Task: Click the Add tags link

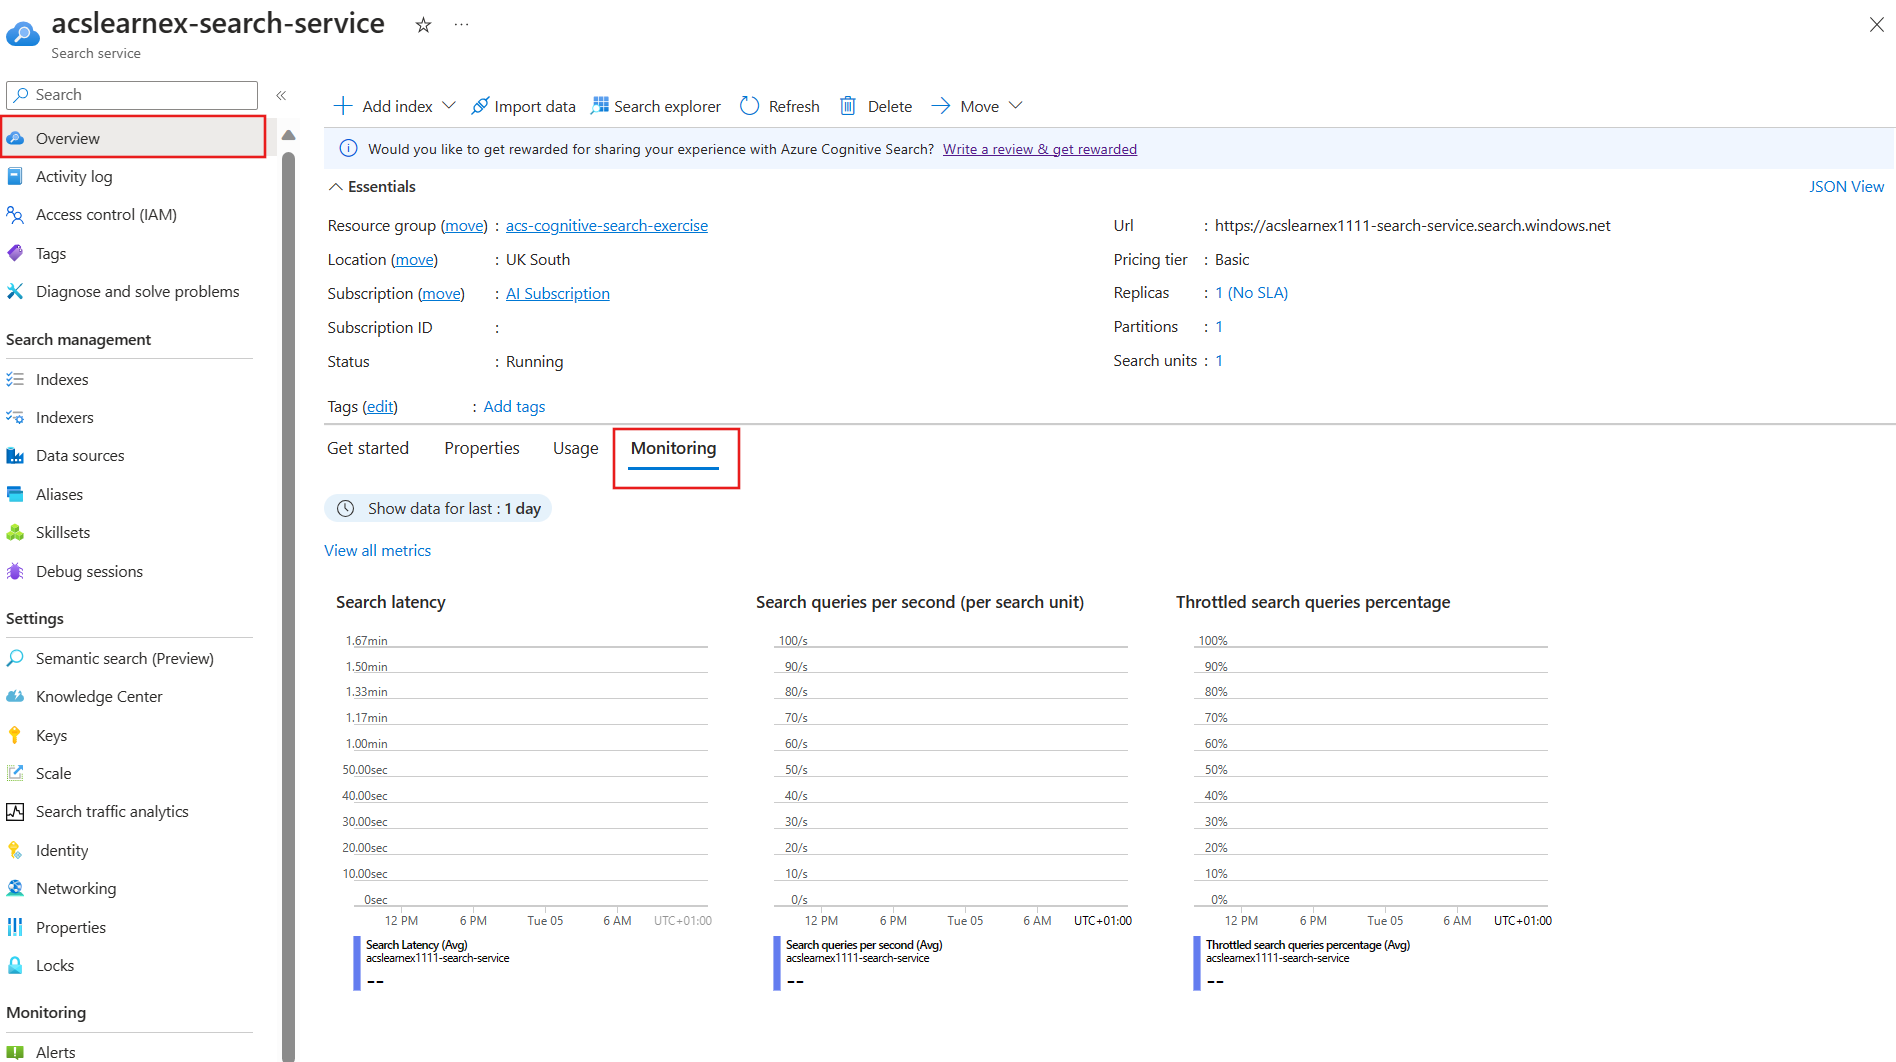Action: pos(514,406)
